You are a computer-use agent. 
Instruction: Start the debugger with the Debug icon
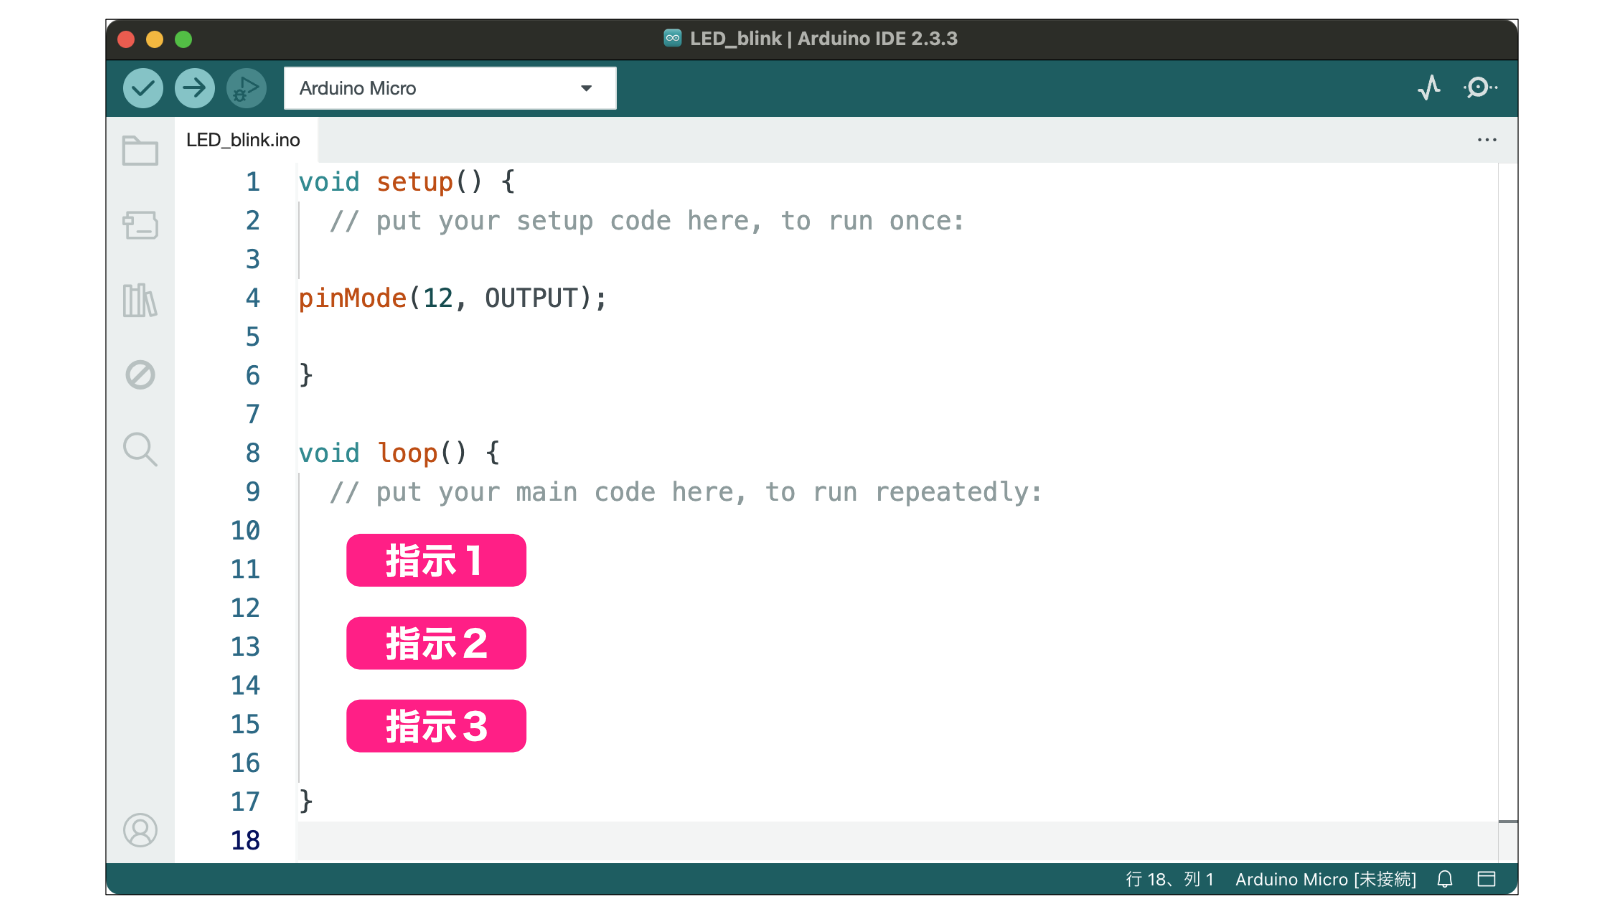coord(246,88)
